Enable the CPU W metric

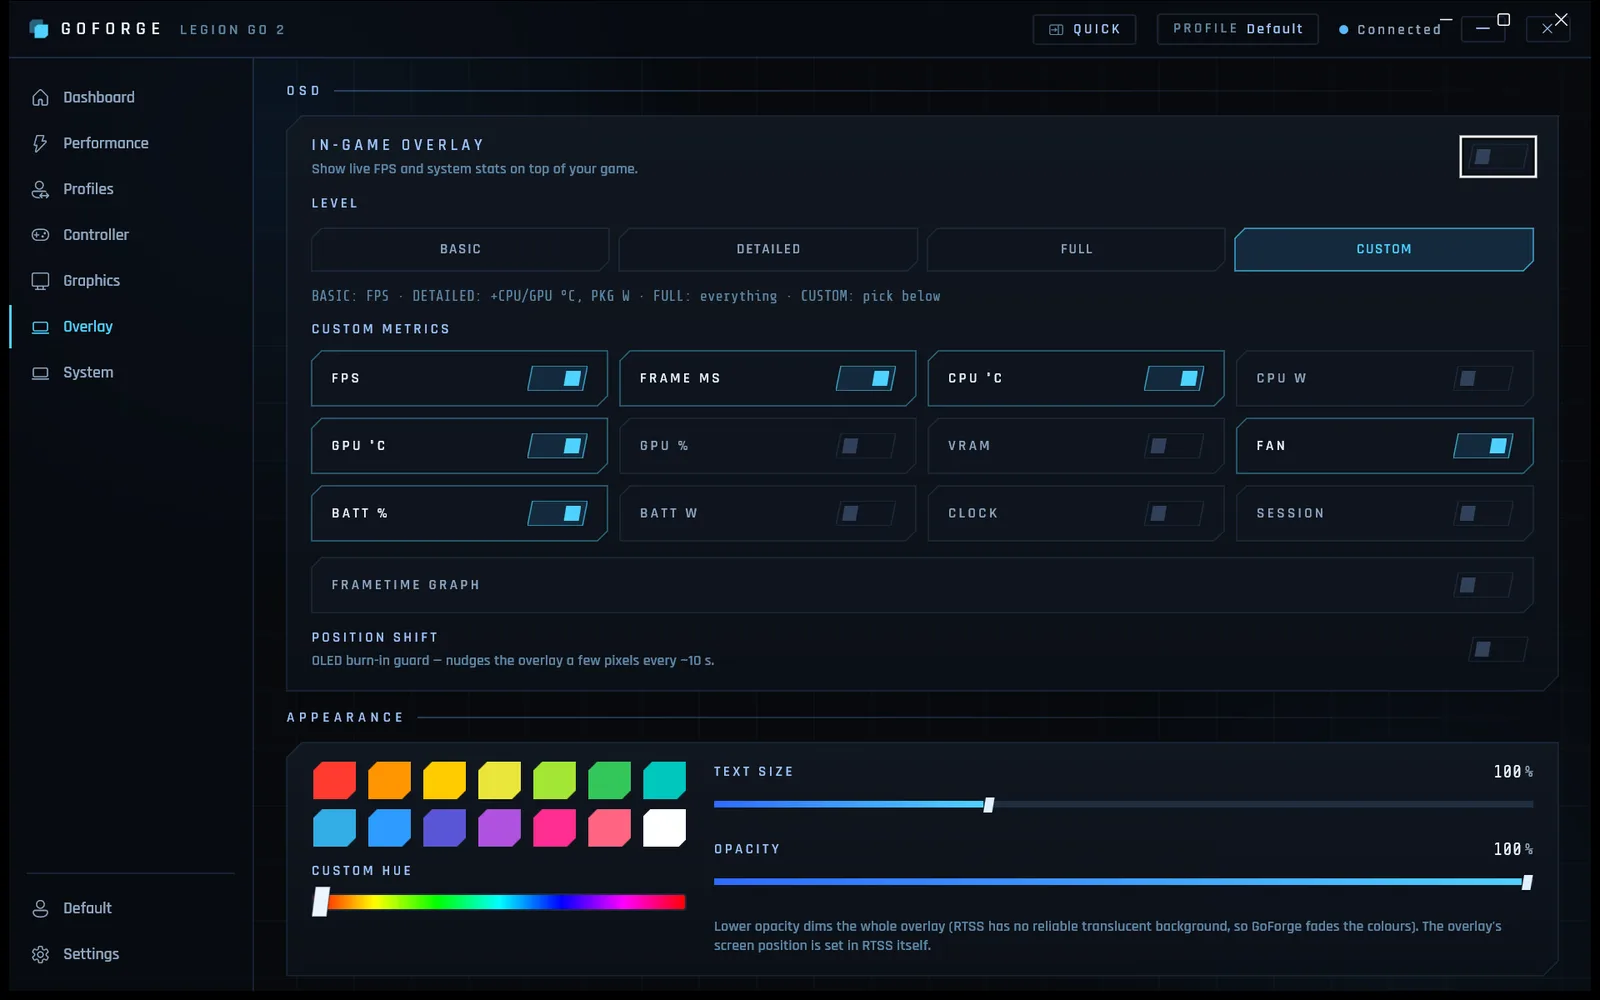[x=1483, y=378]
